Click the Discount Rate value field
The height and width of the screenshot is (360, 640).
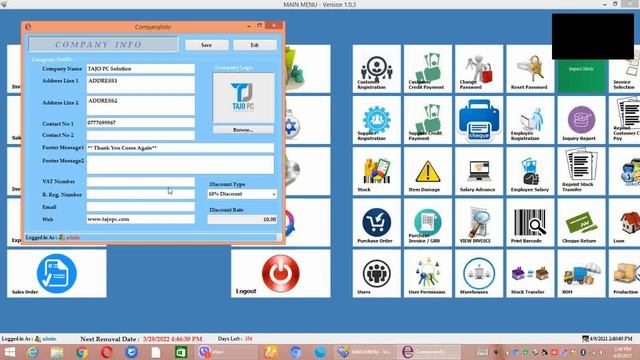[x=242, y=220]
